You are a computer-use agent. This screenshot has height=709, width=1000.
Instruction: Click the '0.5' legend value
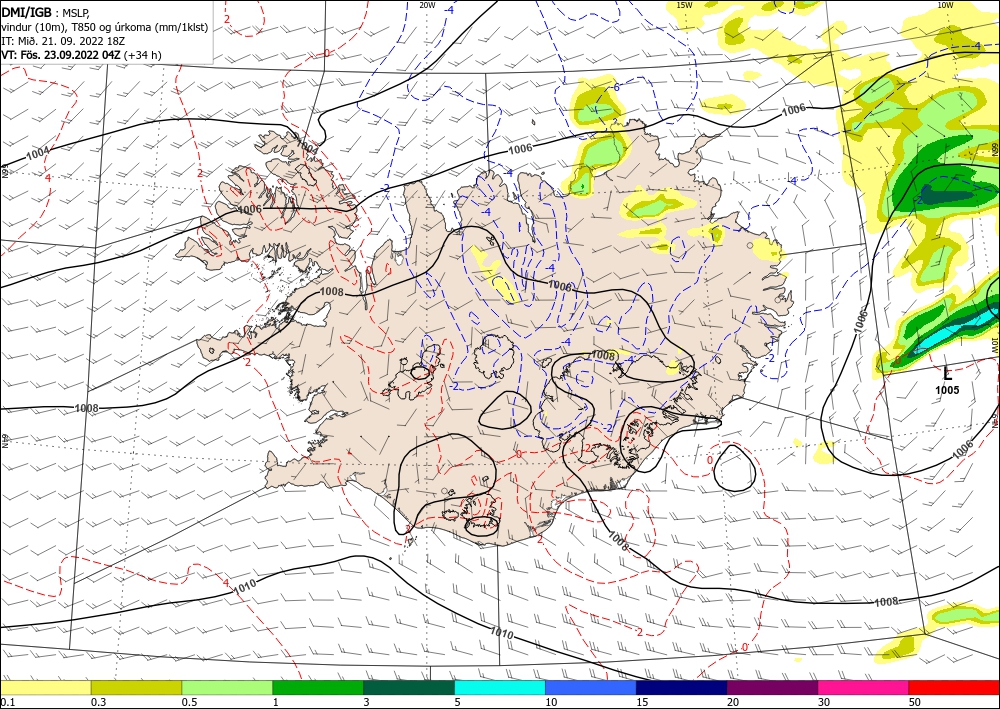pyautogui.click(x=189, y=702)
